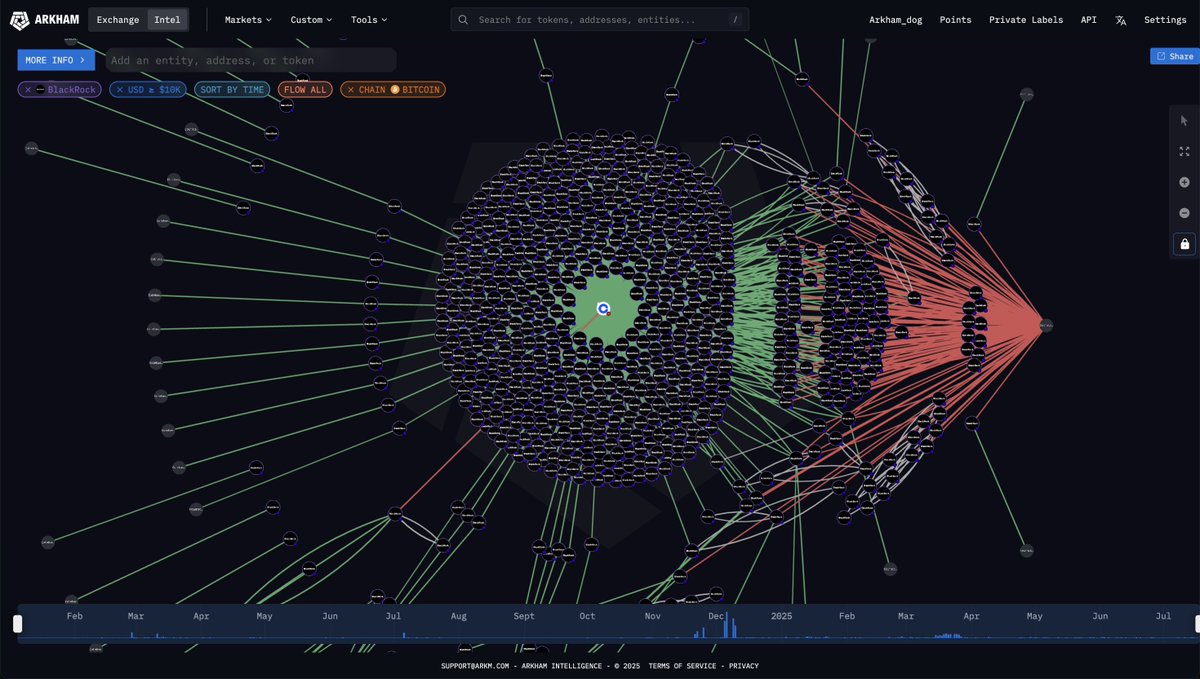Click the Share button

1174,57
